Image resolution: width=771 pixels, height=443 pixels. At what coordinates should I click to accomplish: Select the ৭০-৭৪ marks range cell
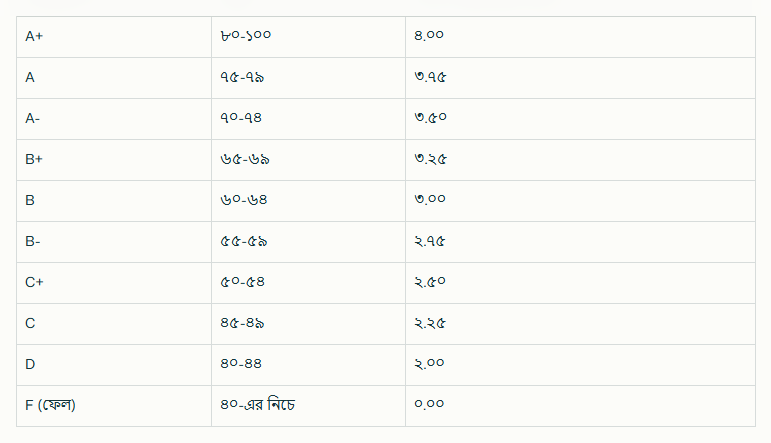242,118
